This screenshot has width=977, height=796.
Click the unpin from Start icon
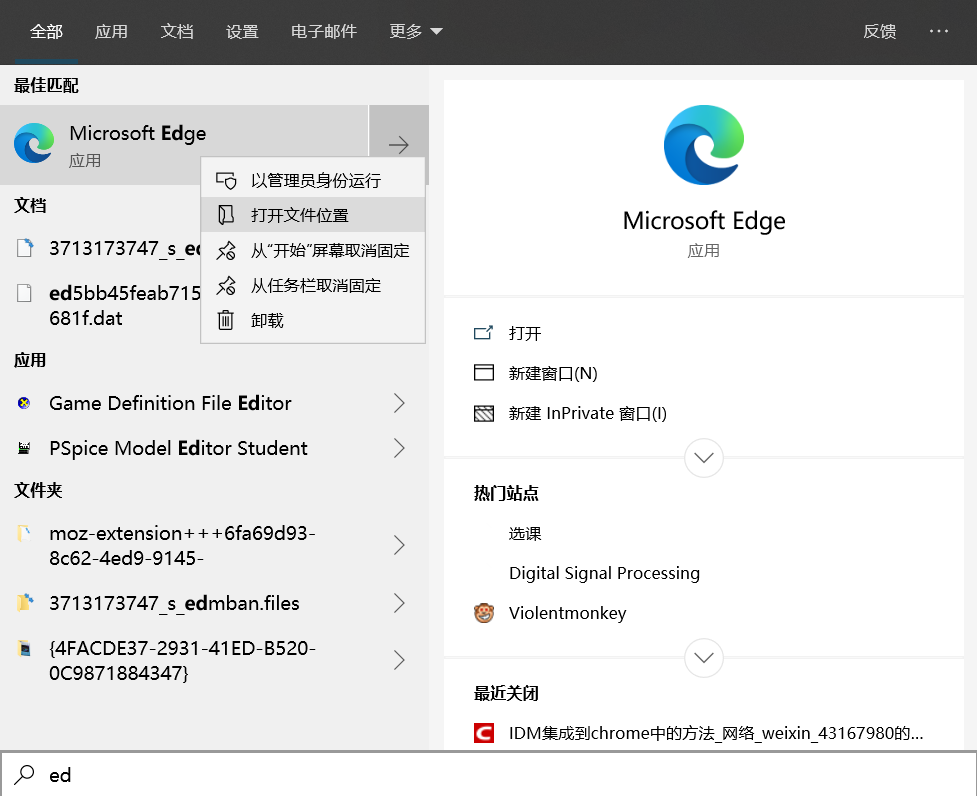[x=226, y=250]
